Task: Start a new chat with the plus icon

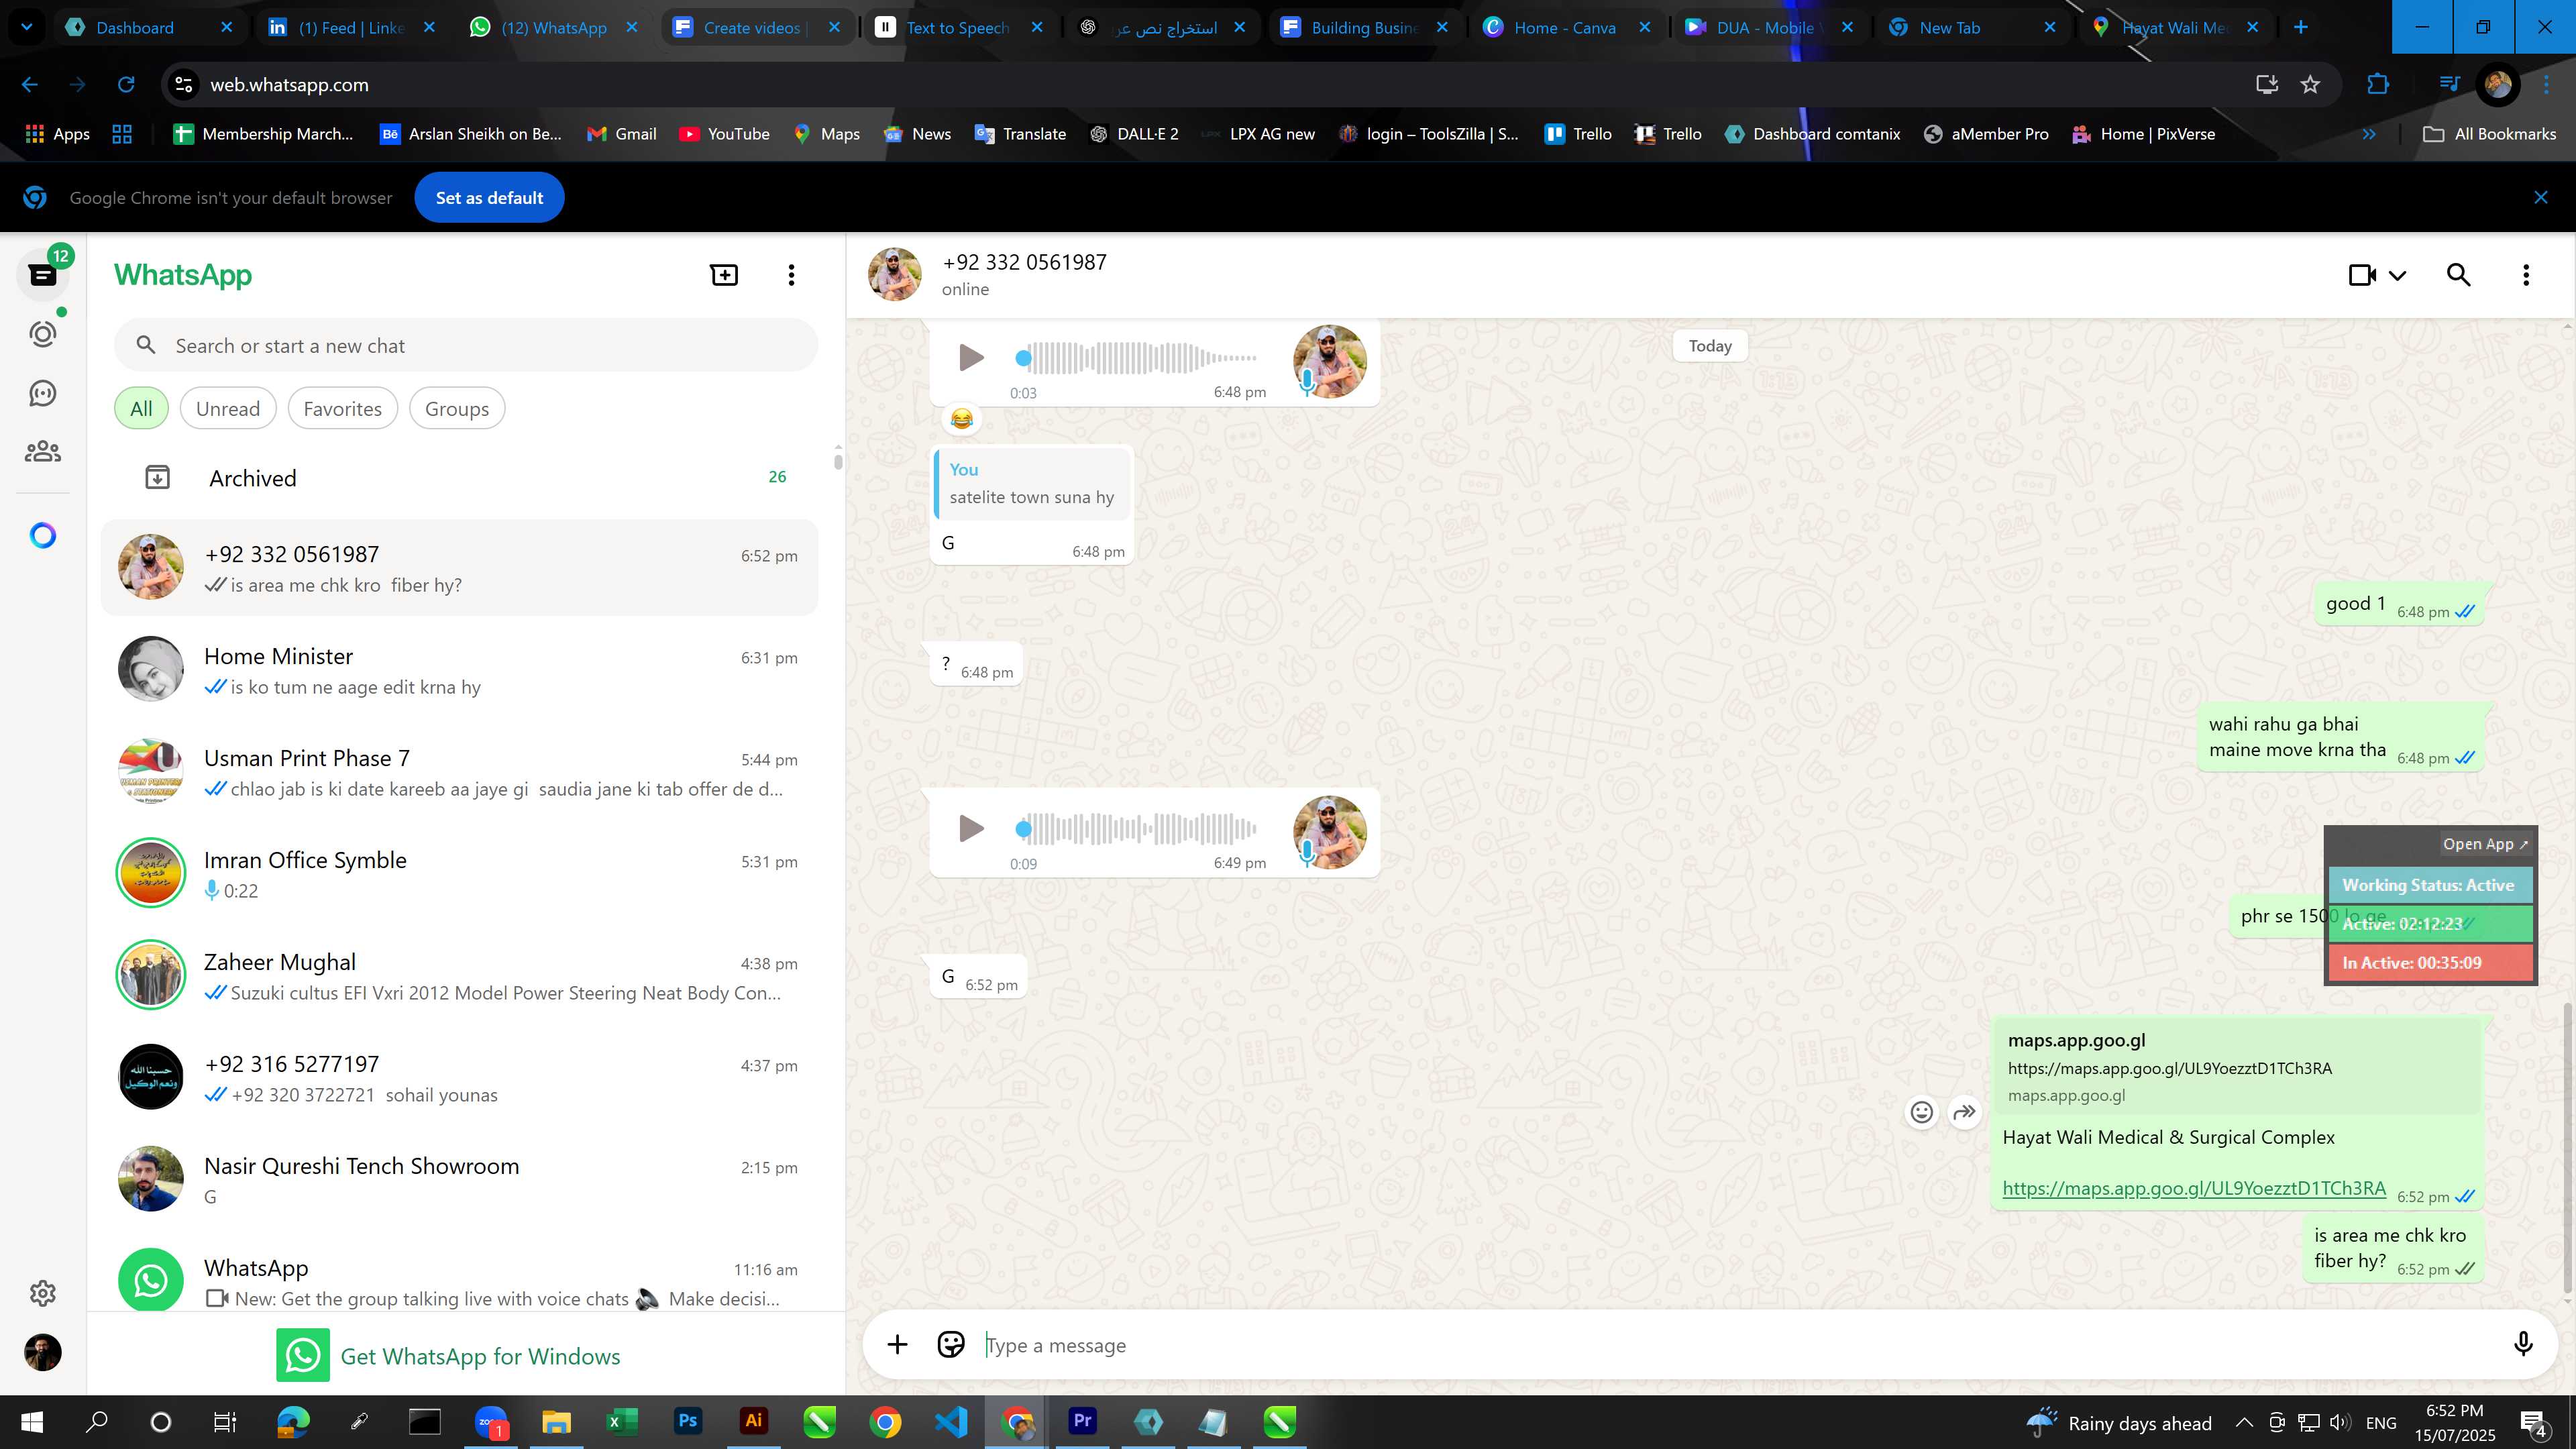Action: tap(724, 275)
